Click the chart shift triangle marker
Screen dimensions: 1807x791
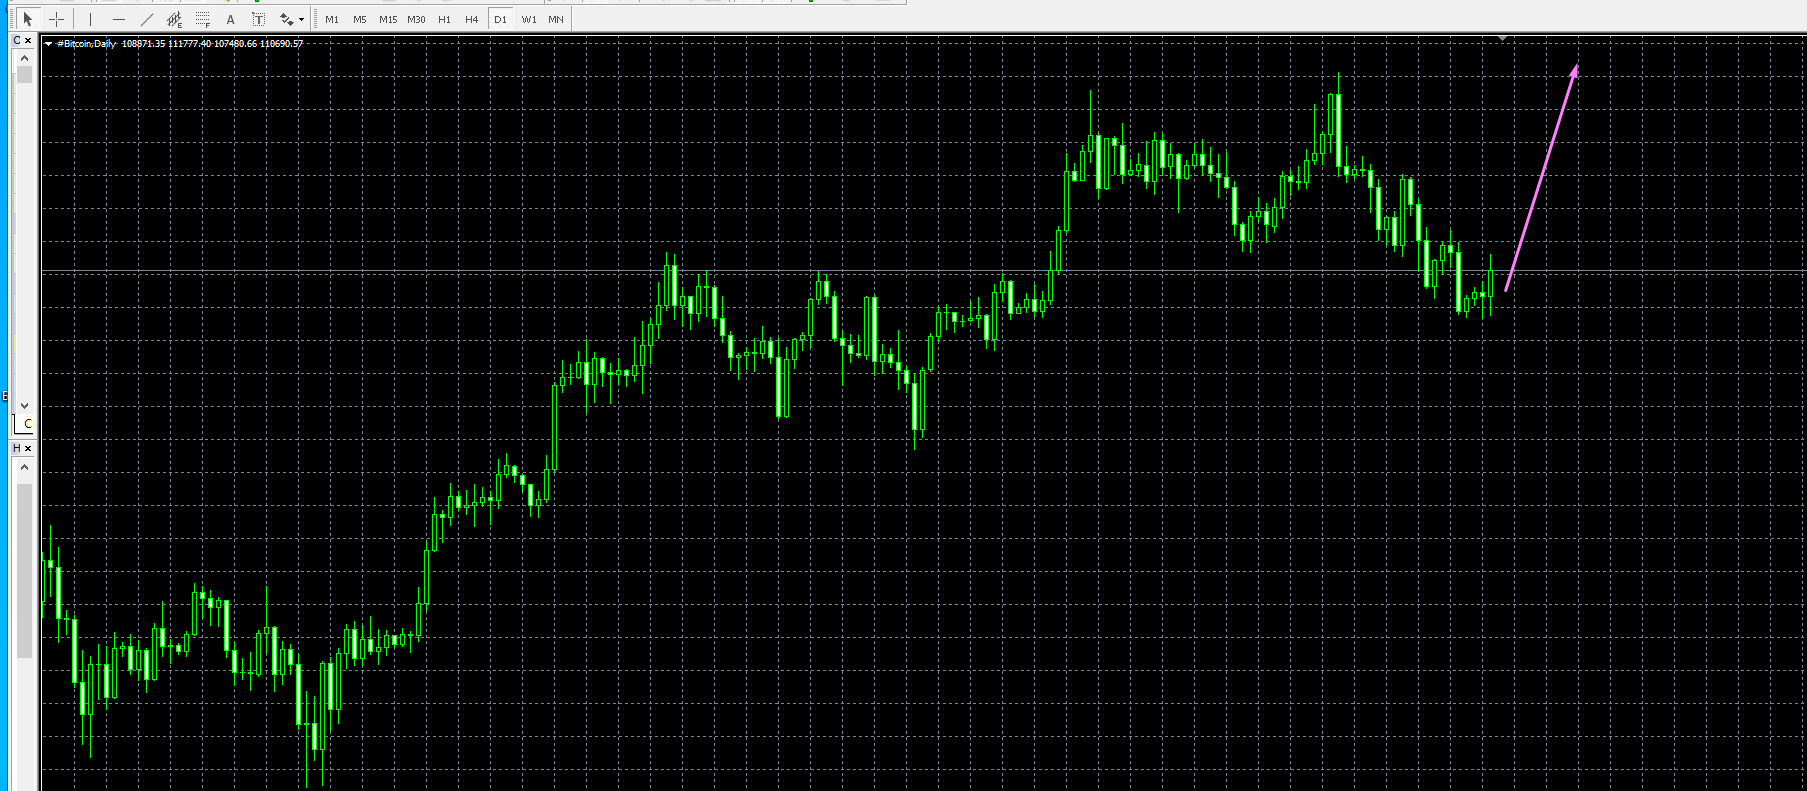coord(1502,38)
